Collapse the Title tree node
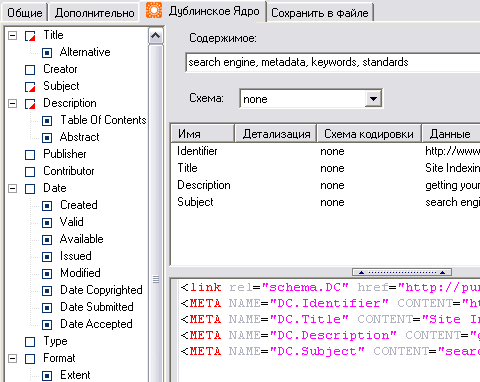480x382 pixels. [x=12, y=35]
